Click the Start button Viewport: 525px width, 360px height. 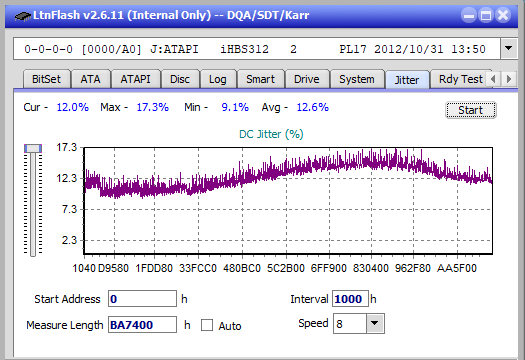click(x=471, y=110)
